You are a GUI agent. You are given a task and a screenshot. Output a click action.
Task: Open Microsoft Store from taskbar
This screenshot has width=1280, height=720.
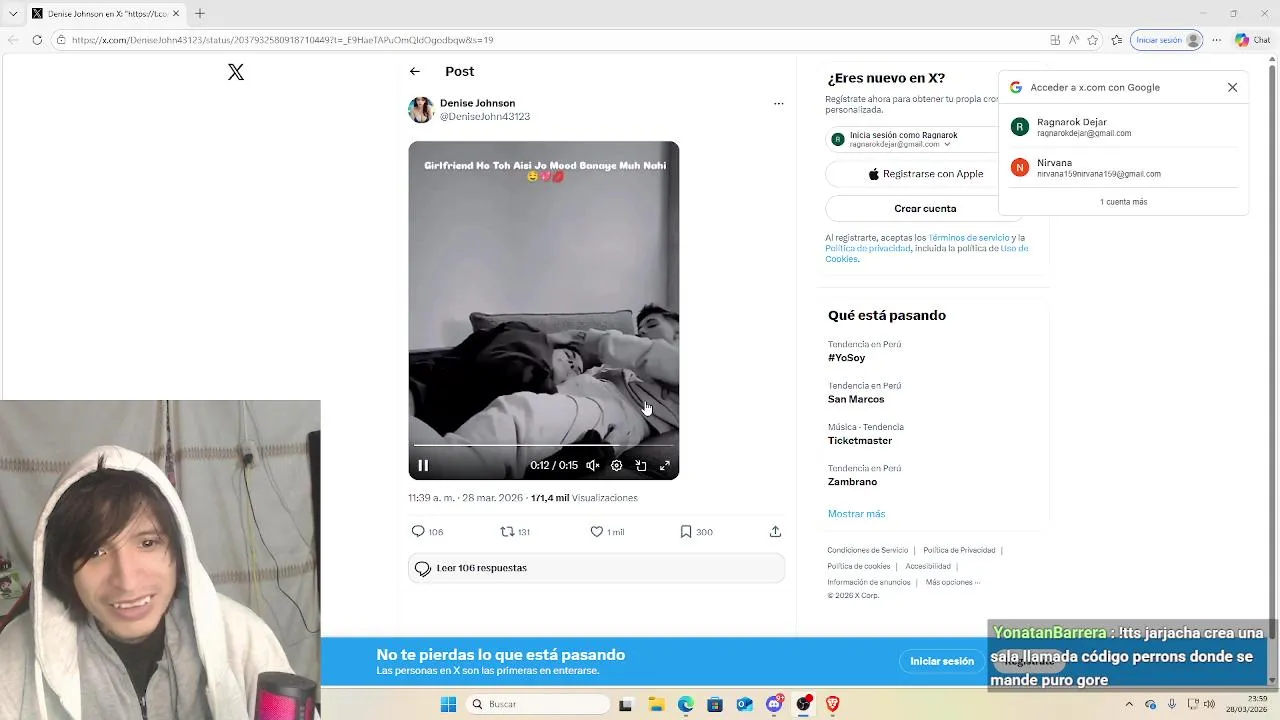point(715,704)
